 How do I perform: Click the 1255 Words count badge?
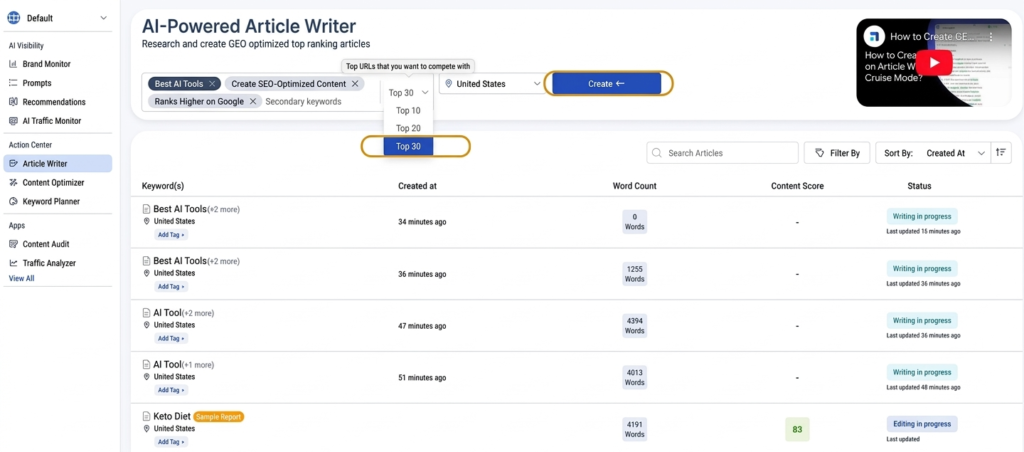pos(635,274)
